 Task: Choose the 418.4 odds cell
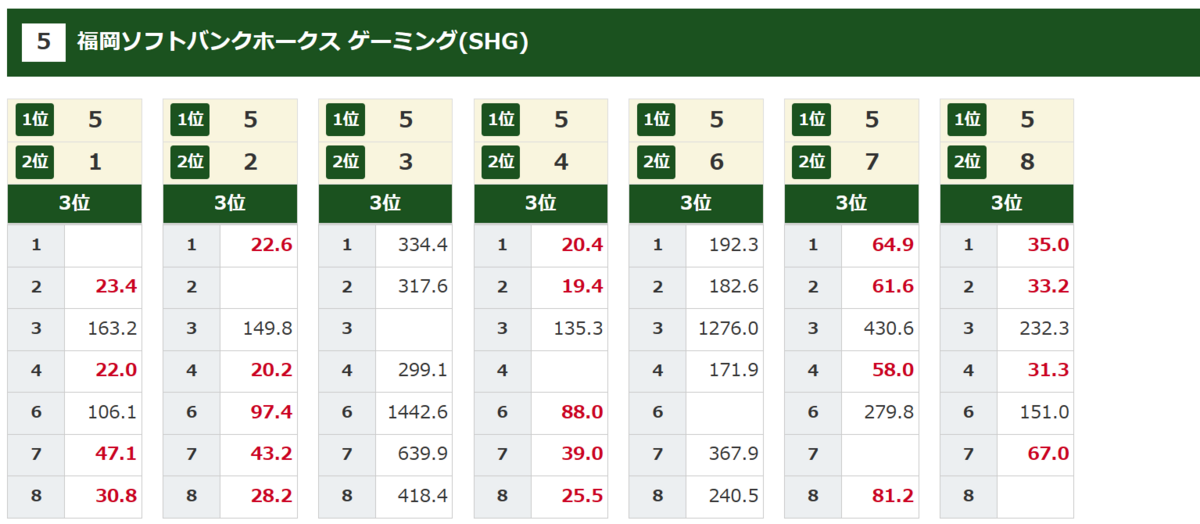point(414,495)
